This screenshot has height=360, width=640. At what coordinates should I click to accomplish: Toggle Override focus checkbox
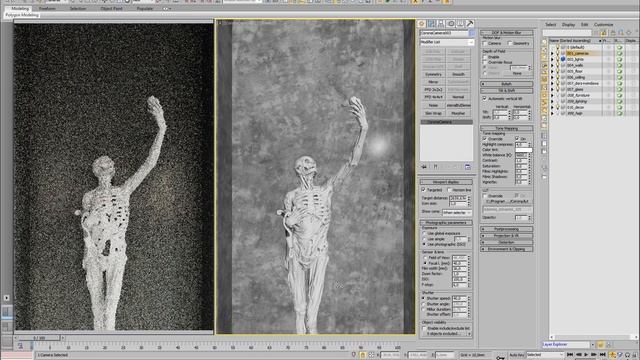pos(485,62)
